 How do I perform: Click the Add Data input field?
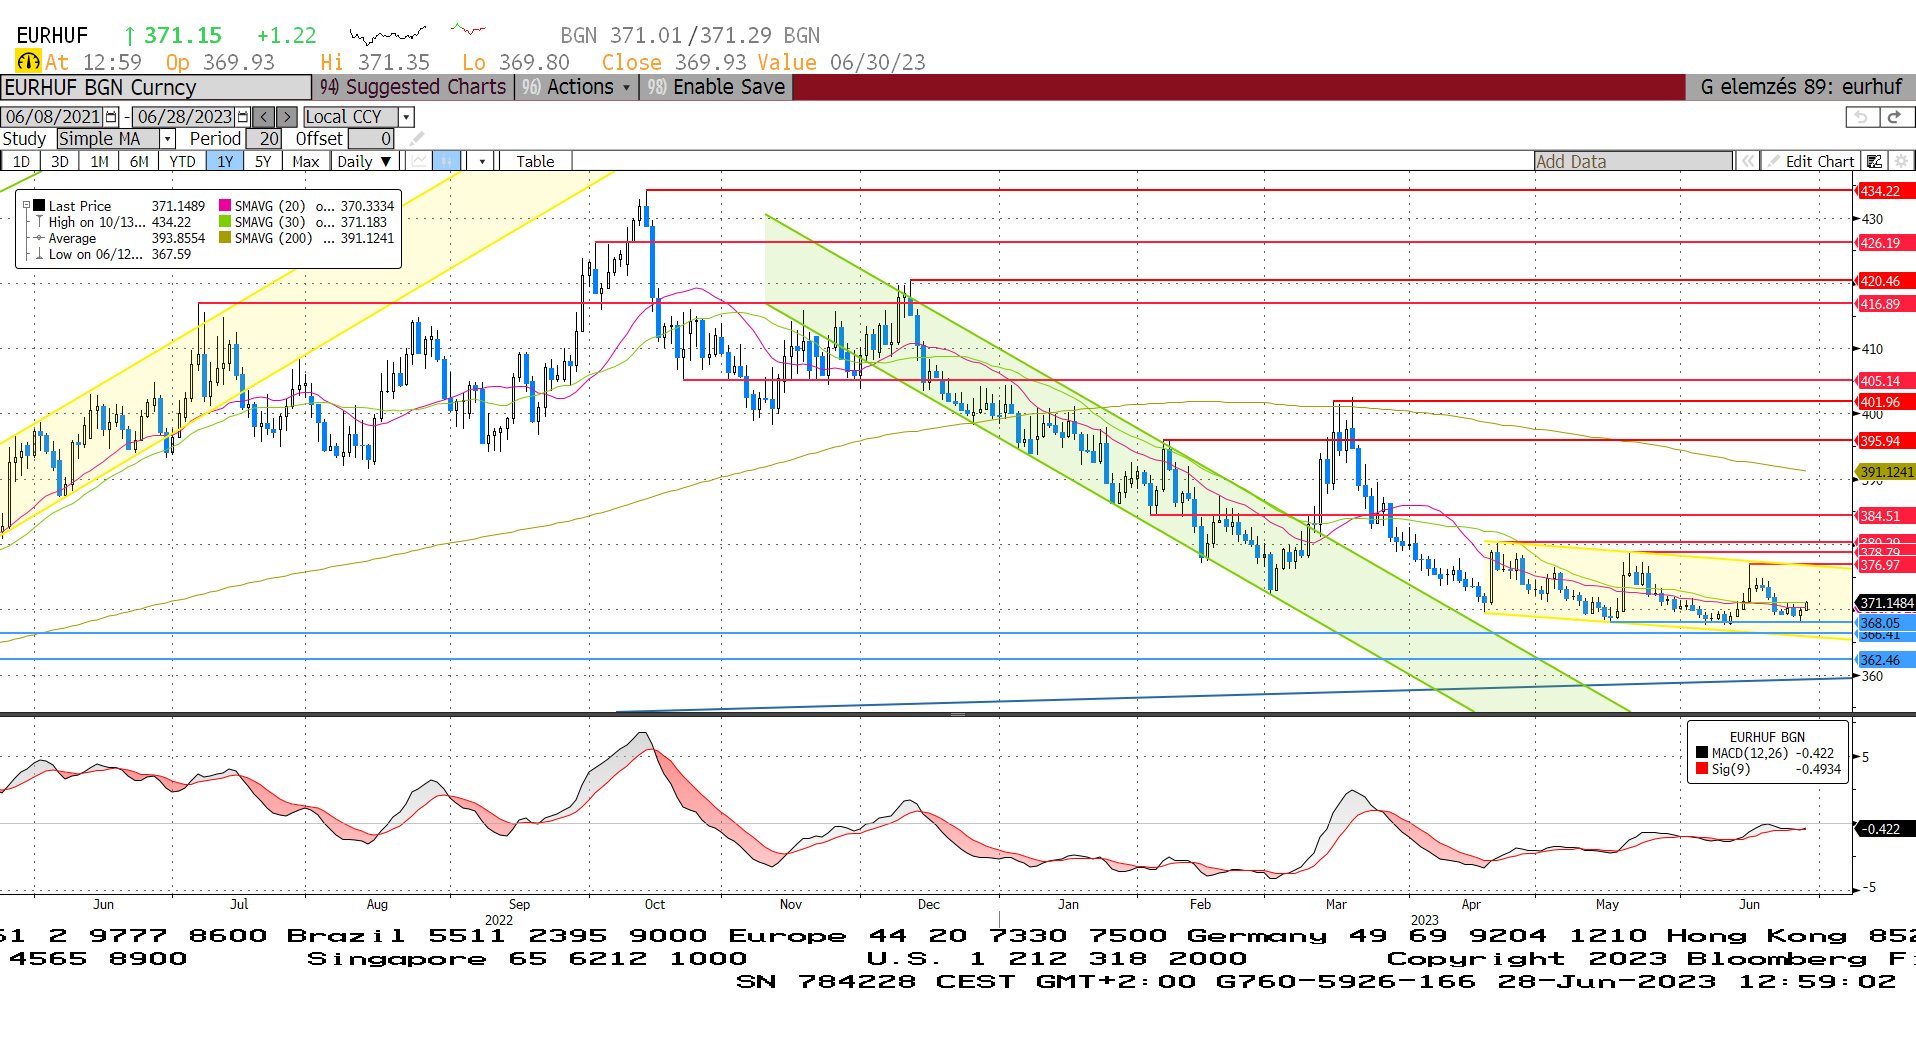[1633, 161]
